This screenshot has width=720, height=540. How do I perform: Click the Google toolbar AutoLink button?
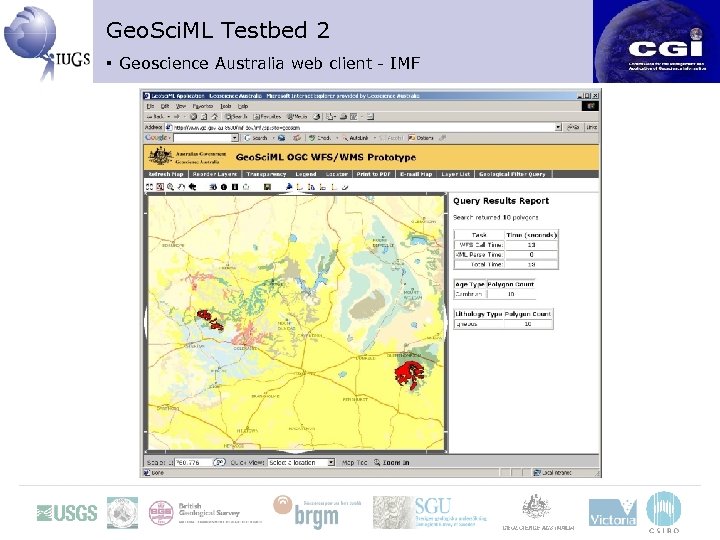coord(355,138)
